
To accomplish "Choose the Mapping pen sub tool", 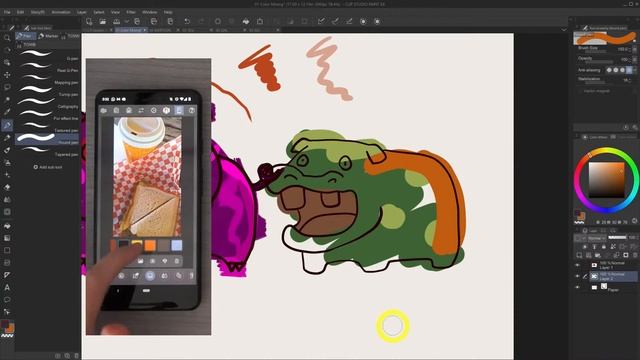I will point(47,80).
